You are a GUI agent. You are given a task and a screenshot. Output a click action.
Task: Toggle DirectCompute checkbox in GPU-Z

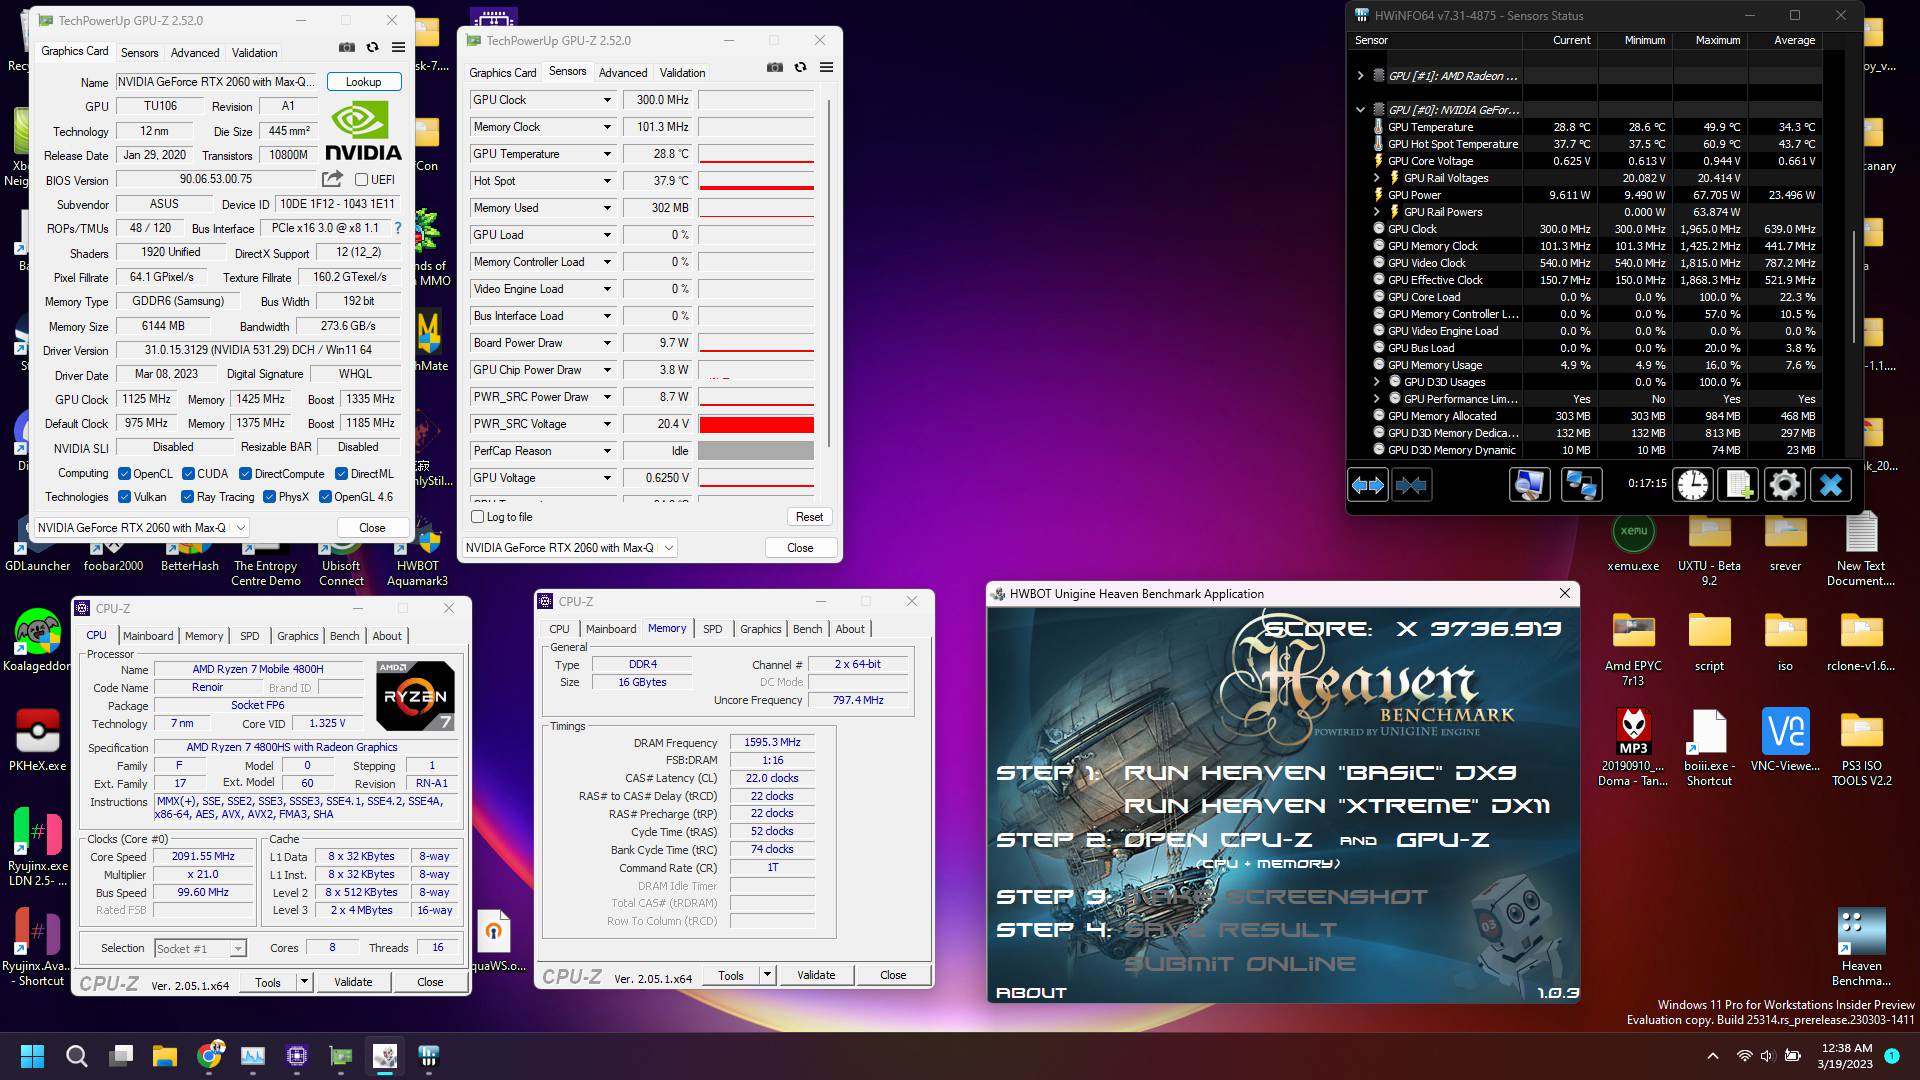click(245, 474)
